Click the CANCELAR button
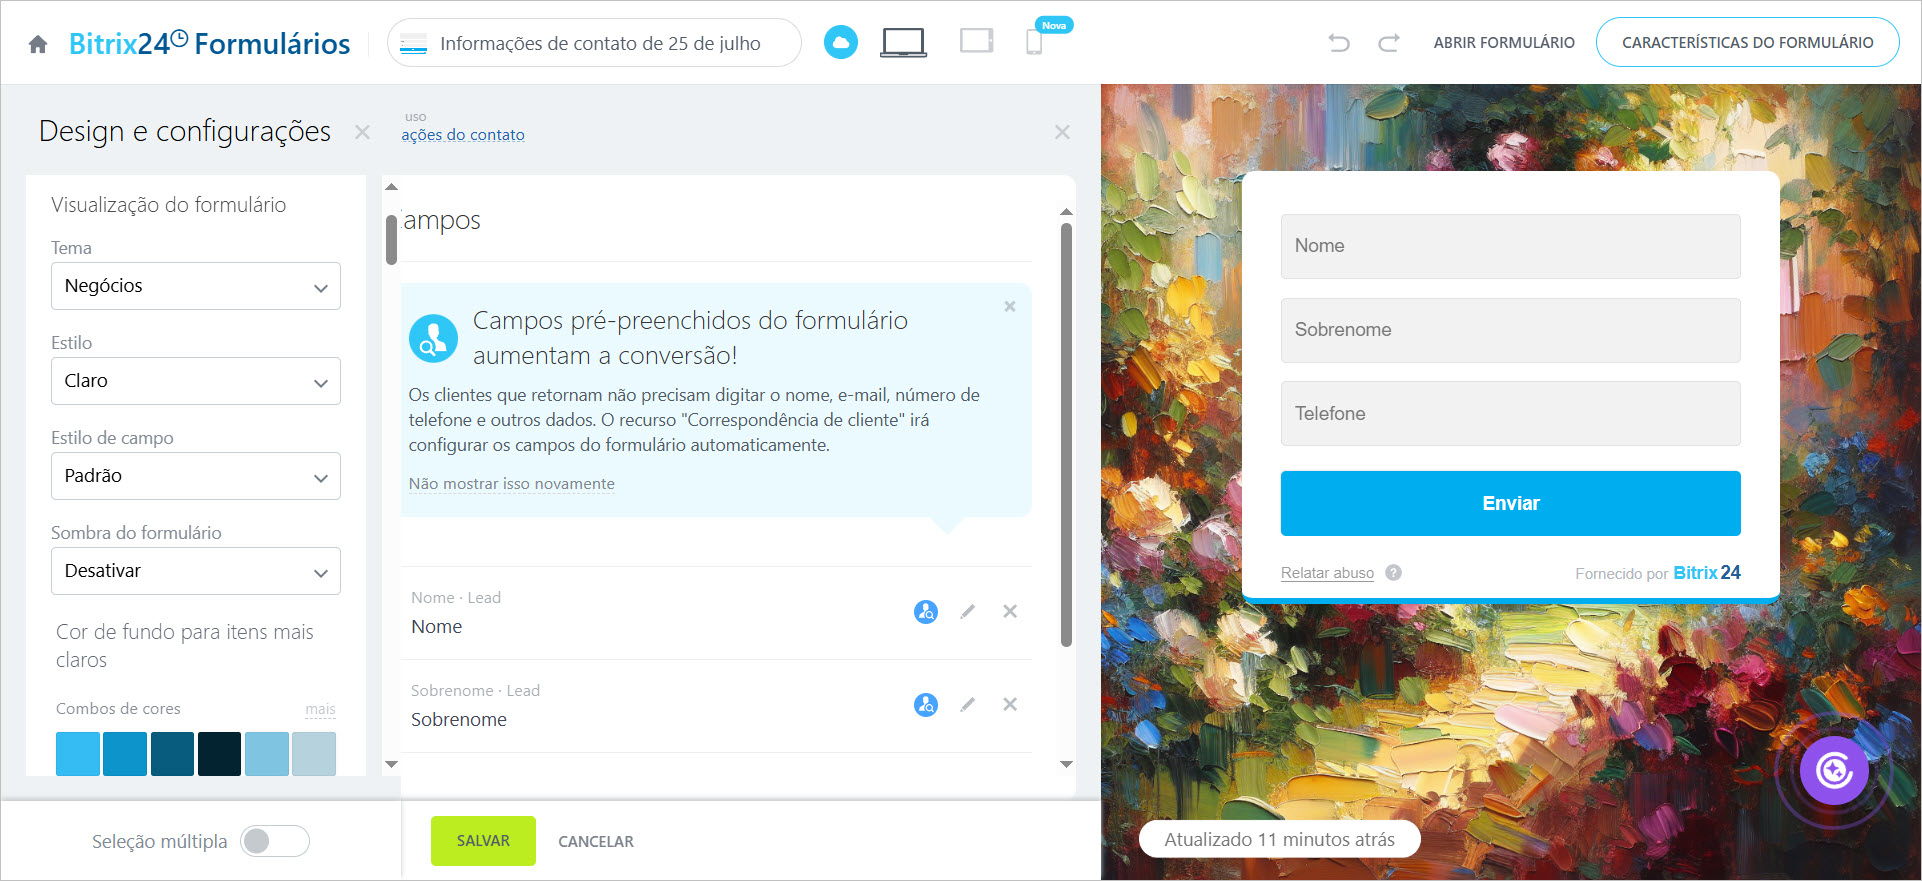1922x881 pixels. [596, 842]
